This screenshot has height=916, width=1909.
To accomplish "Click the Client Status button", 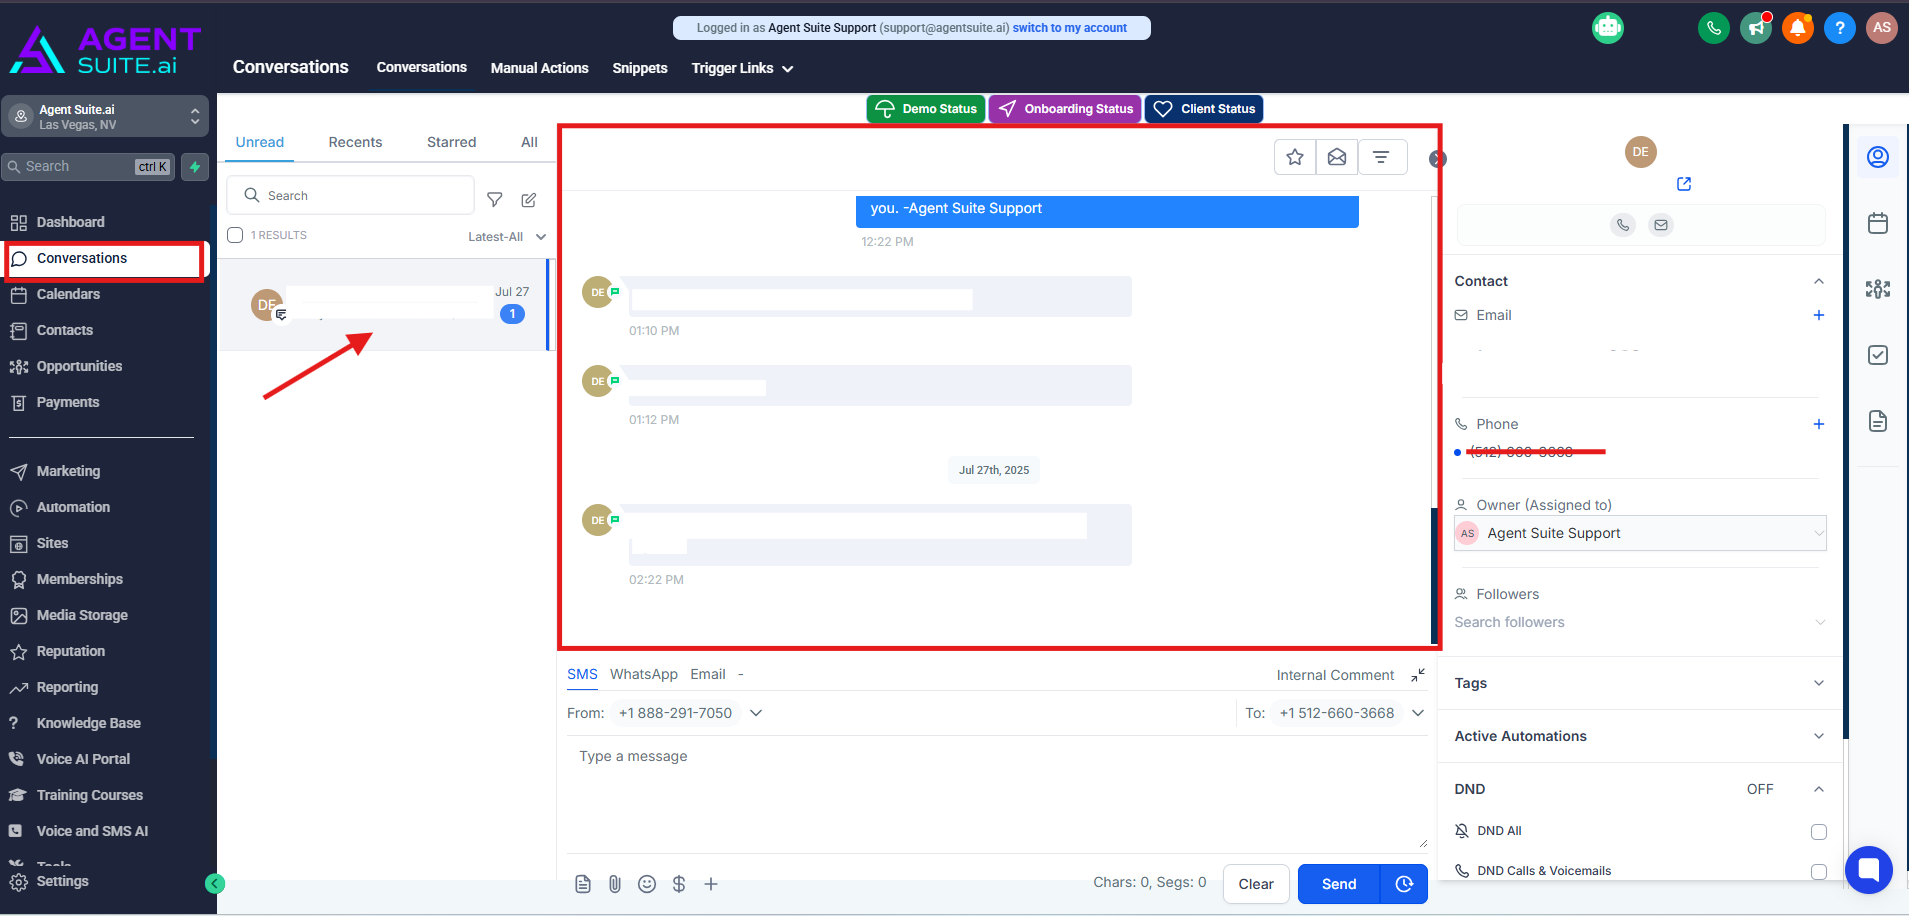I will (1204, 109).
